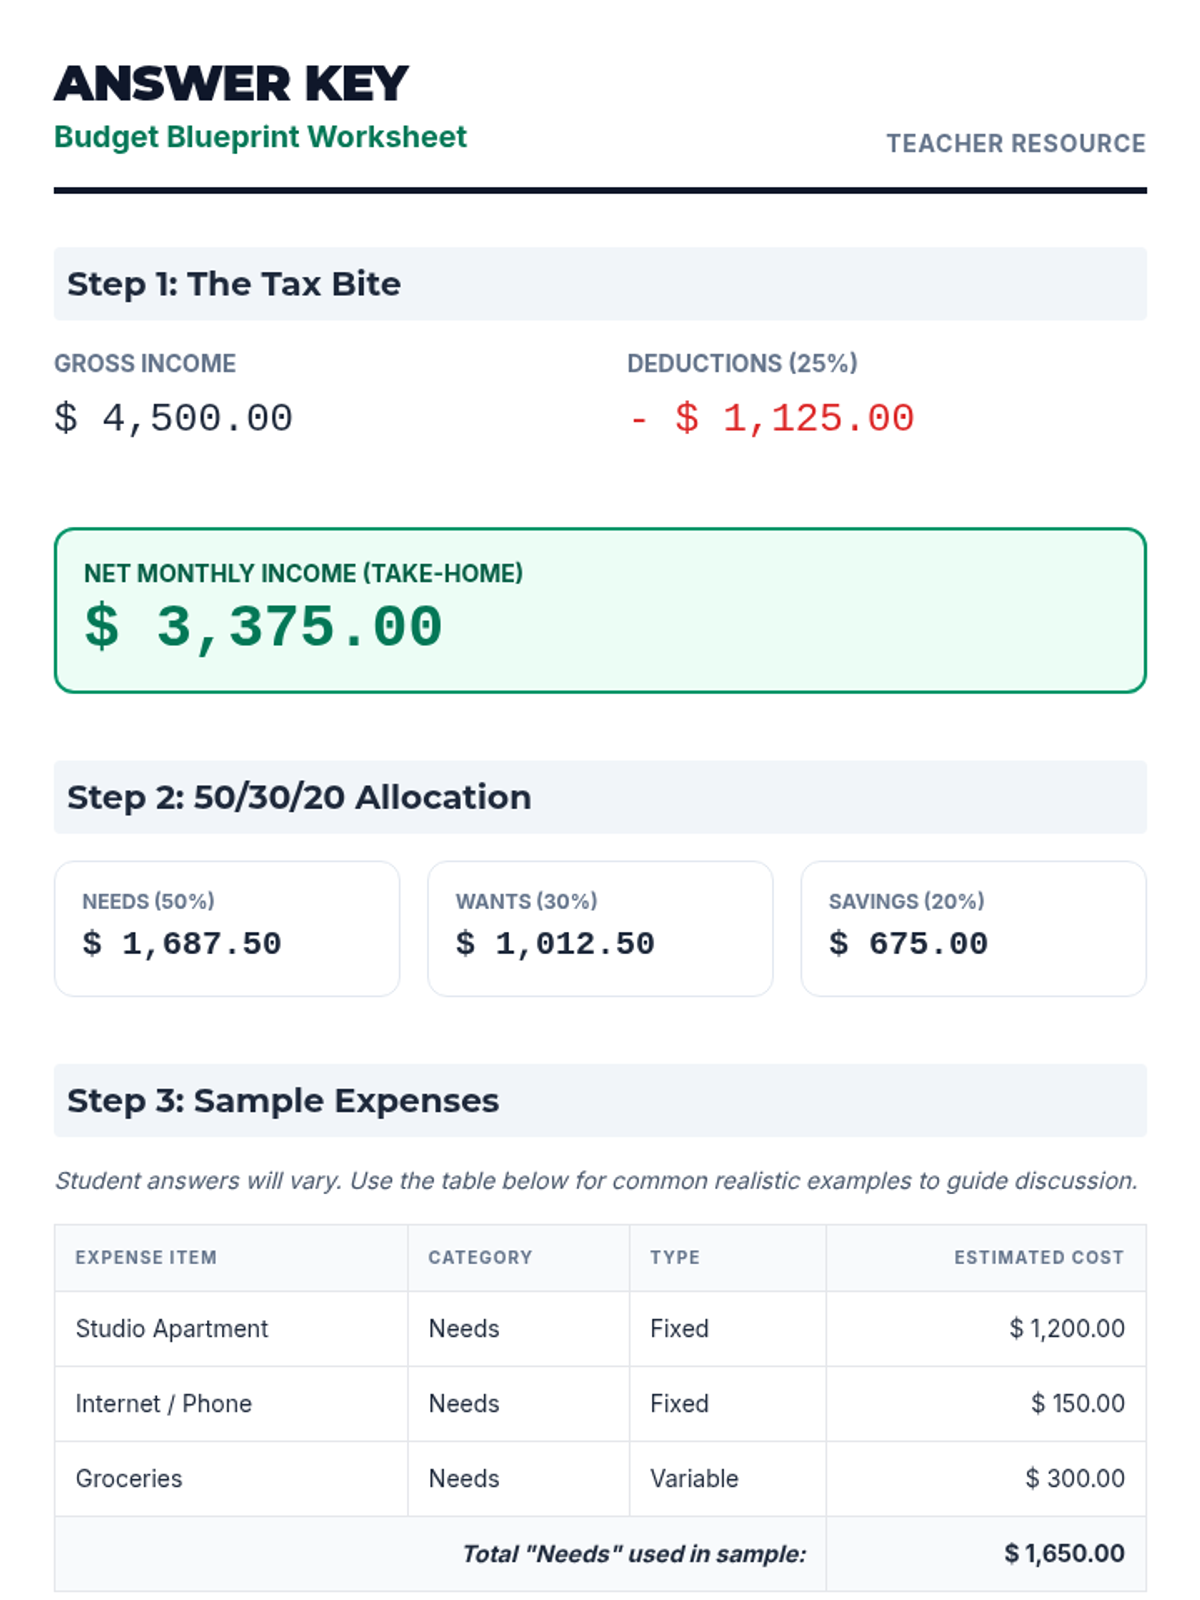
Task: Click the Groceries Variable type cell
Action: click(x=694, y=1479)
